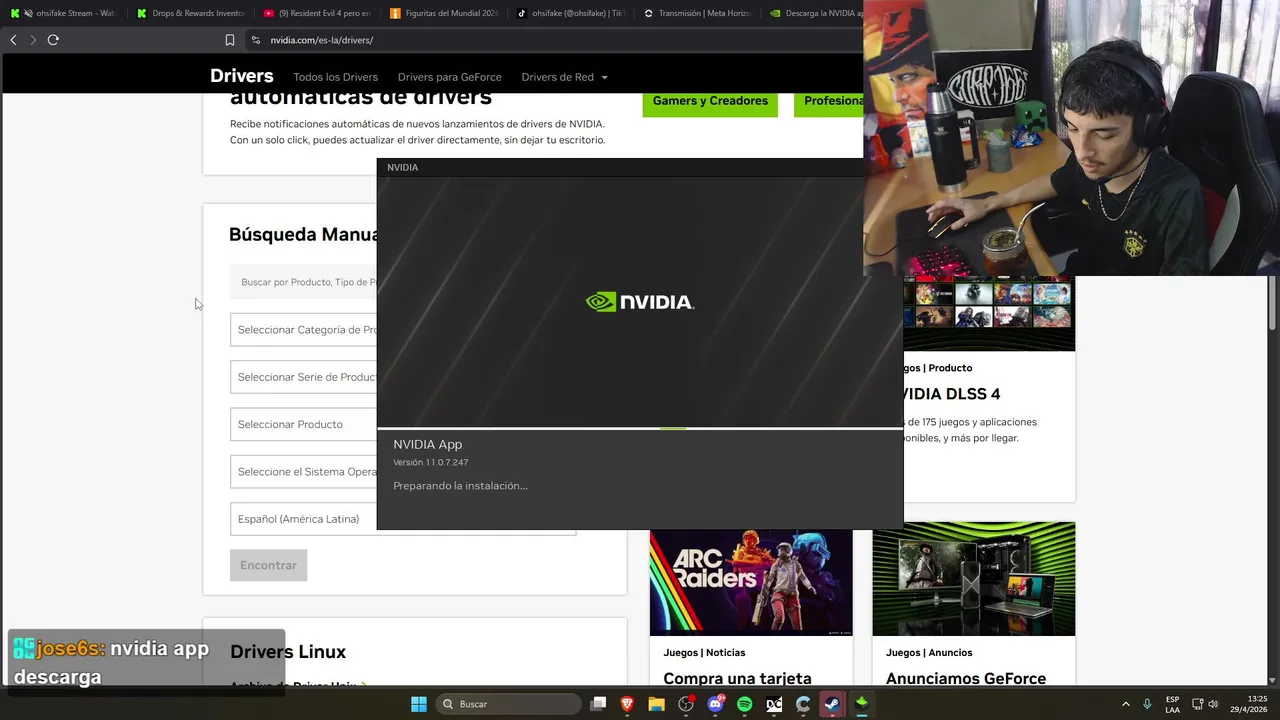Image resolution: width=1280 pixels, height=720 pixels.
Task: Click the Drivers Linux heading
Action: 288,652
